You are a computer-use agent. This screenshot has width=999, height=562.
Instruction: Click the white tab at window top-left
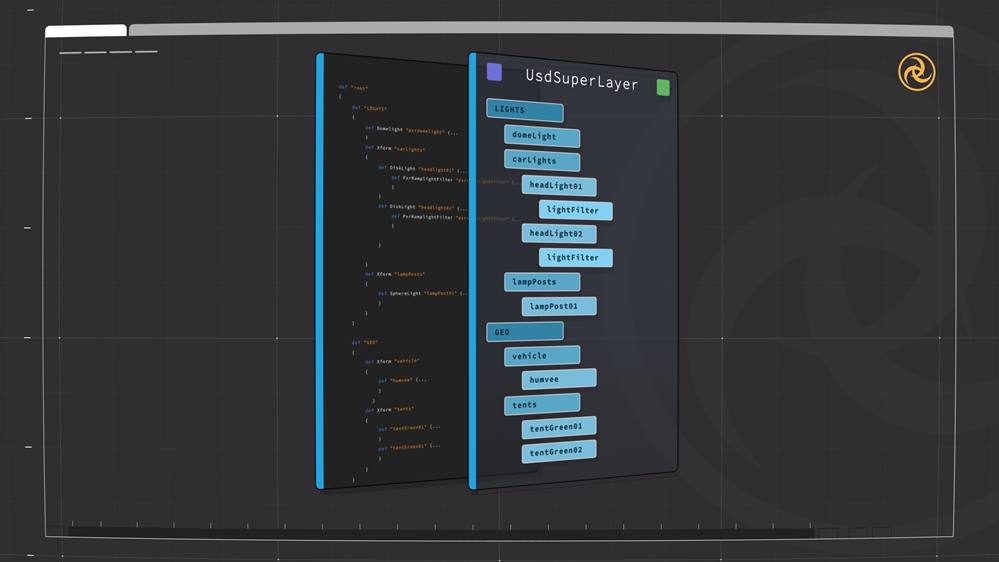pos(86,31)
